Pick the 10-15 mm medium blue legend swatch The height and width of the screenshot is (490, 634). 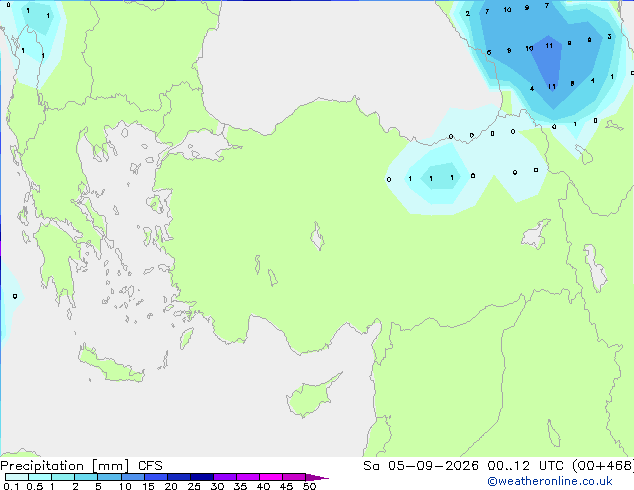[x=133, y=477]
